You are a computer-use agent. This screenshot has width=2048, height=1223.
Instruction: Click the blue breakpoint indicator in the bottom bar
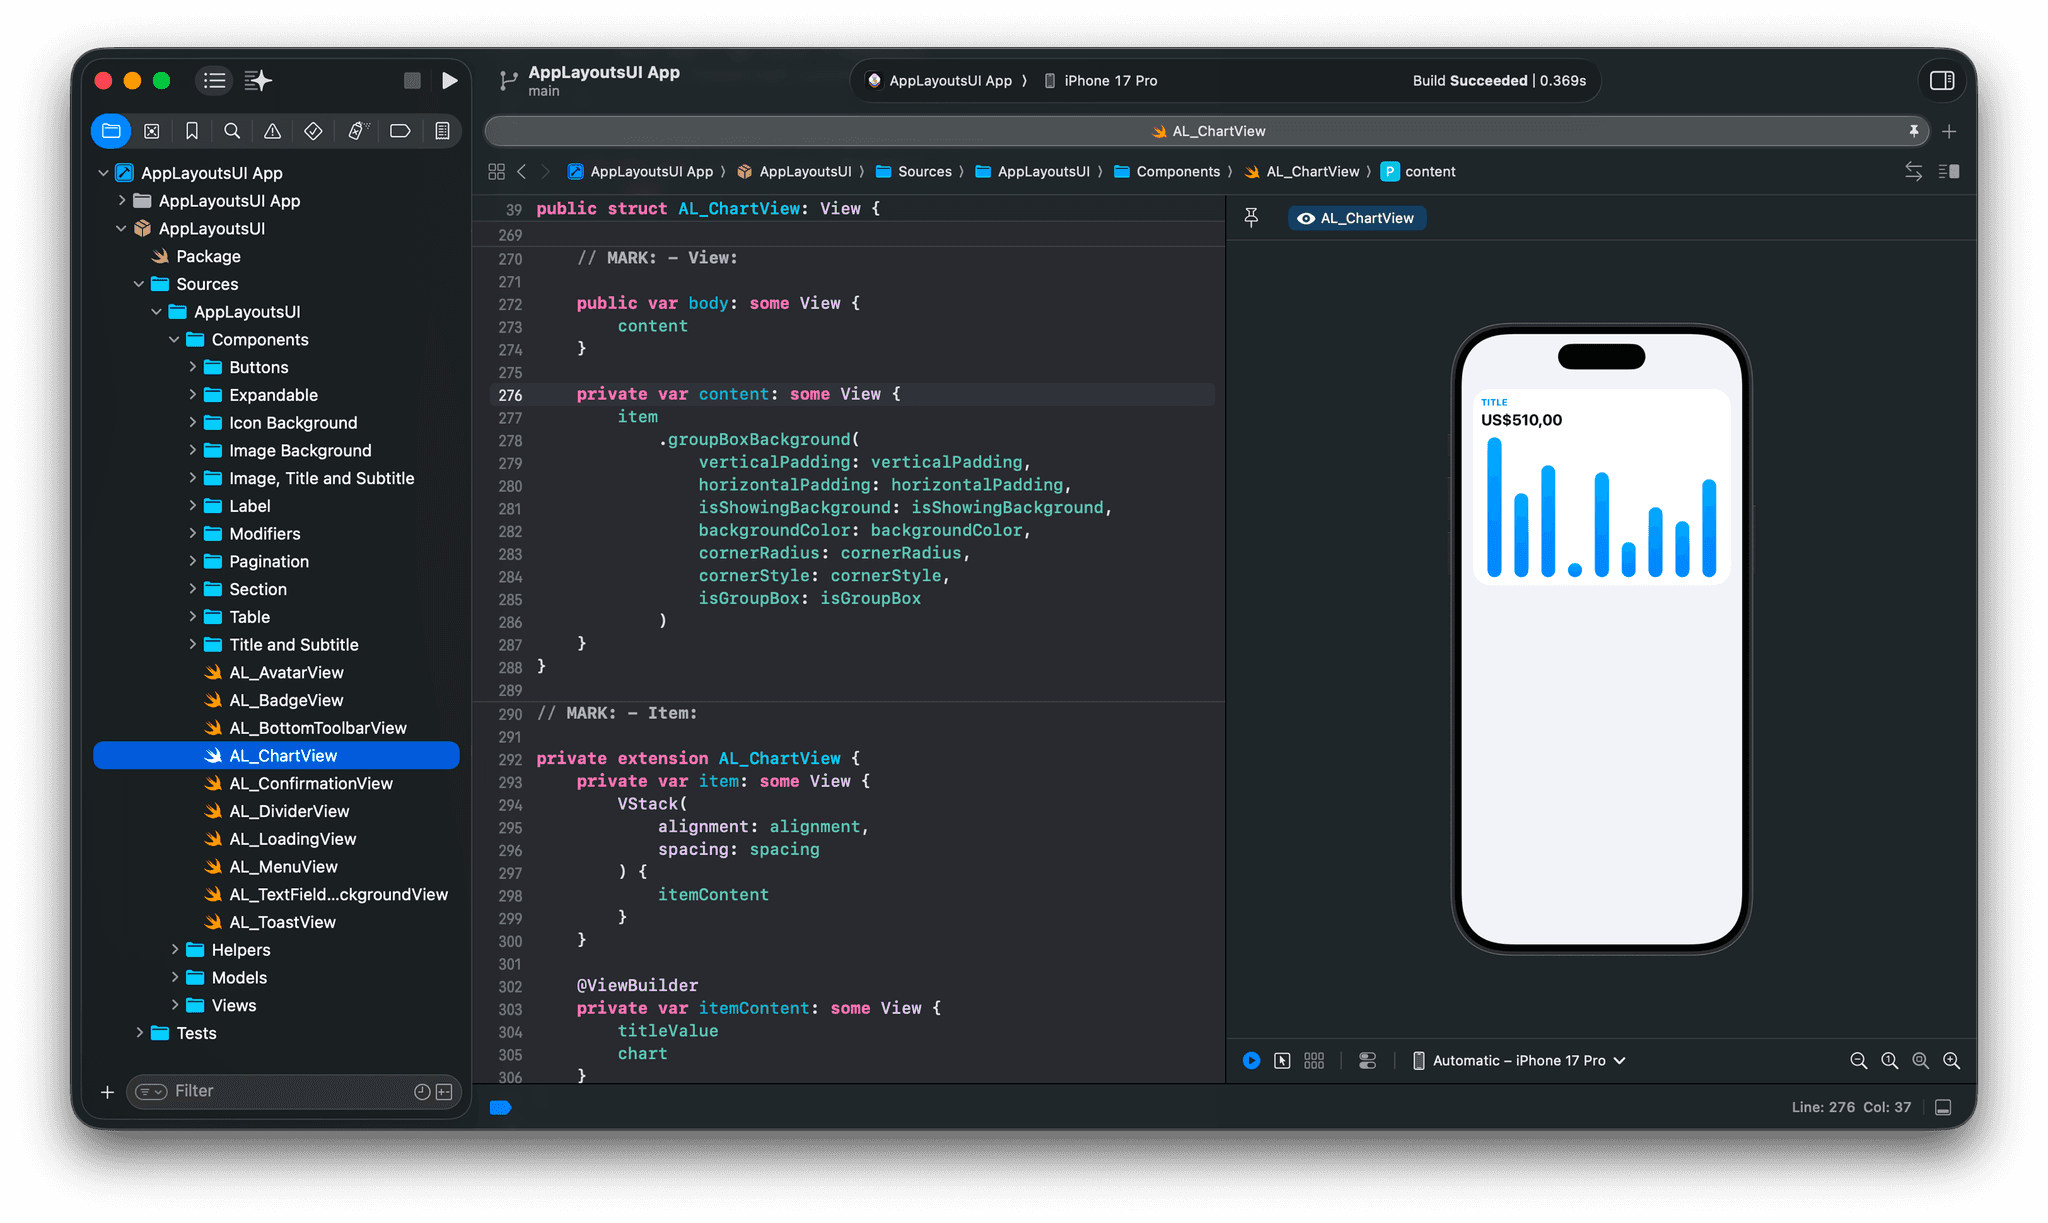tap(501, 1108)
